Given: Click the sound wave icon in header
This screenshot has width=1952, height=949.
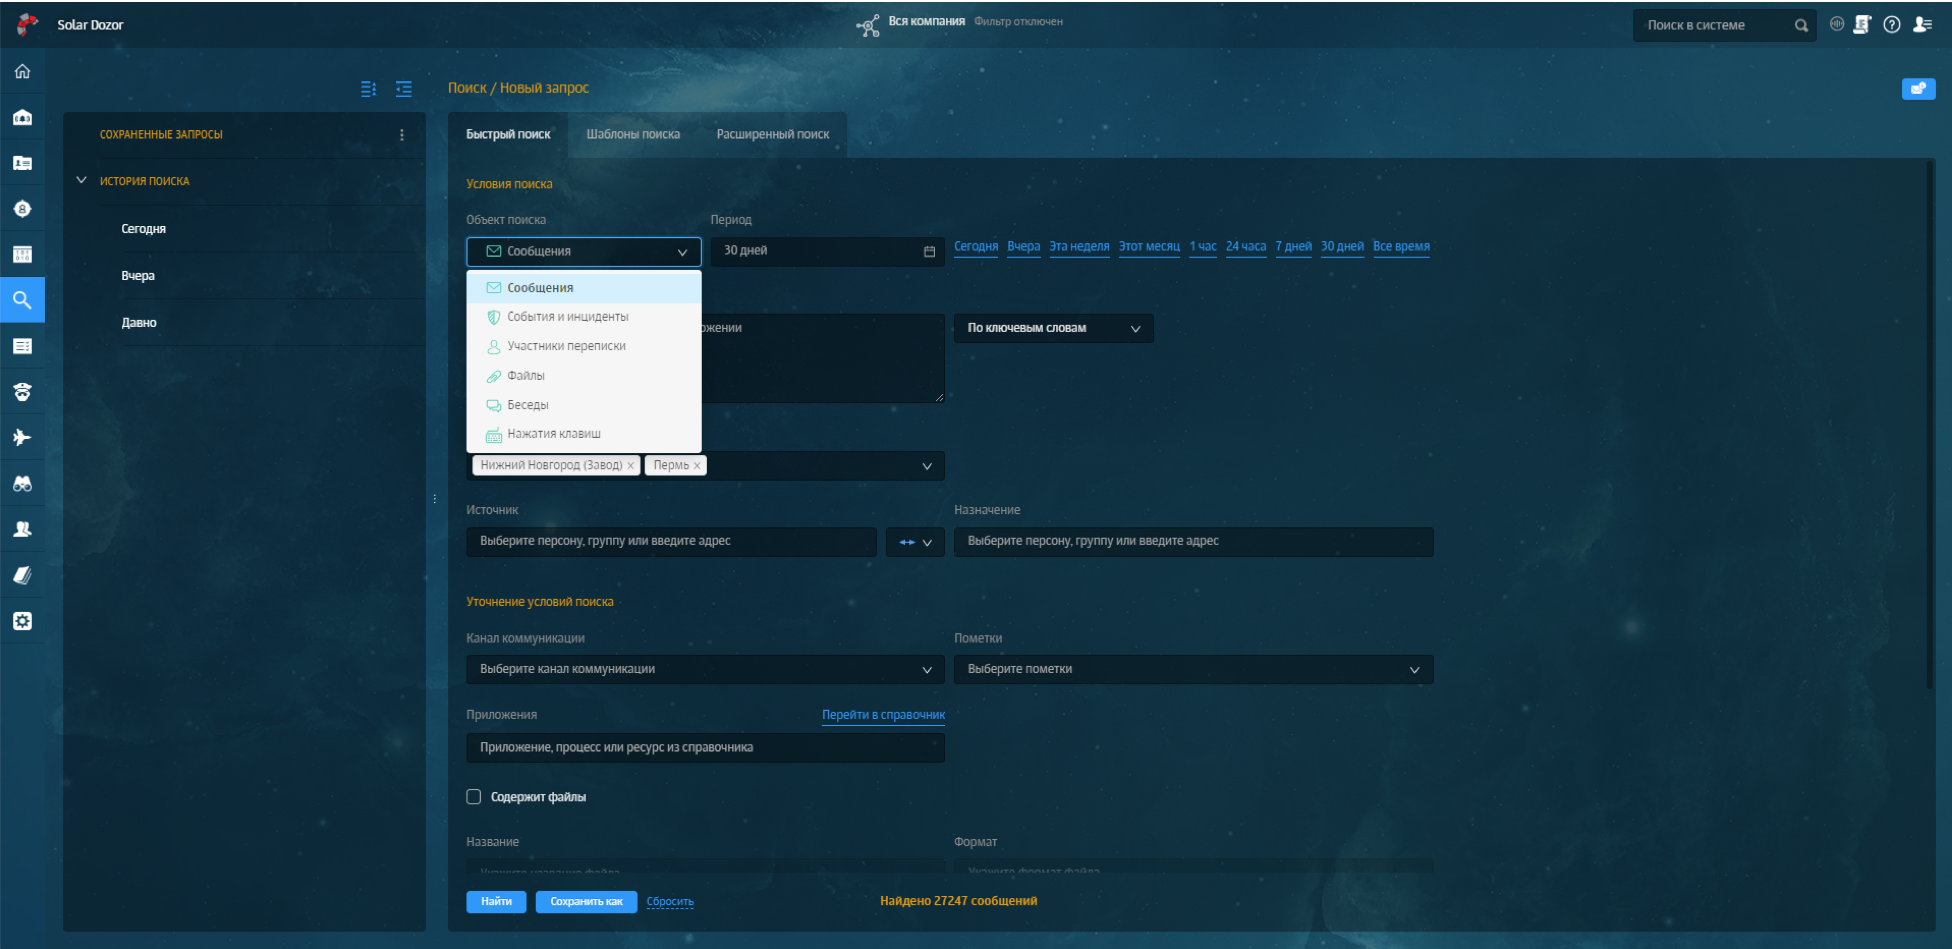Looking at the screenshot, I should click(1837, 24).
